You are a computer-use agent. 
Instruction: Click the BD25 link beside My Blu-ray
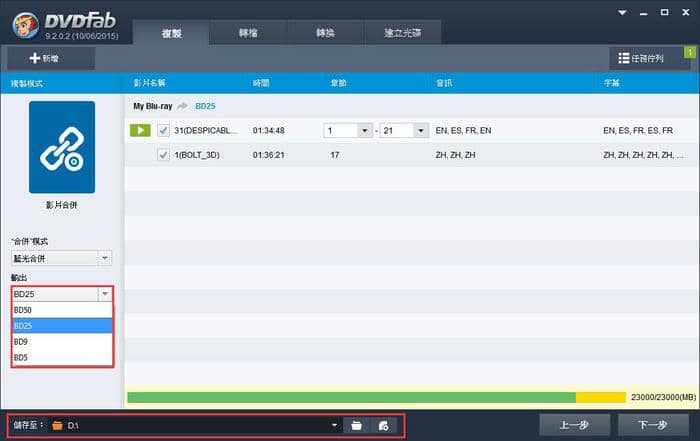(205, 106)
